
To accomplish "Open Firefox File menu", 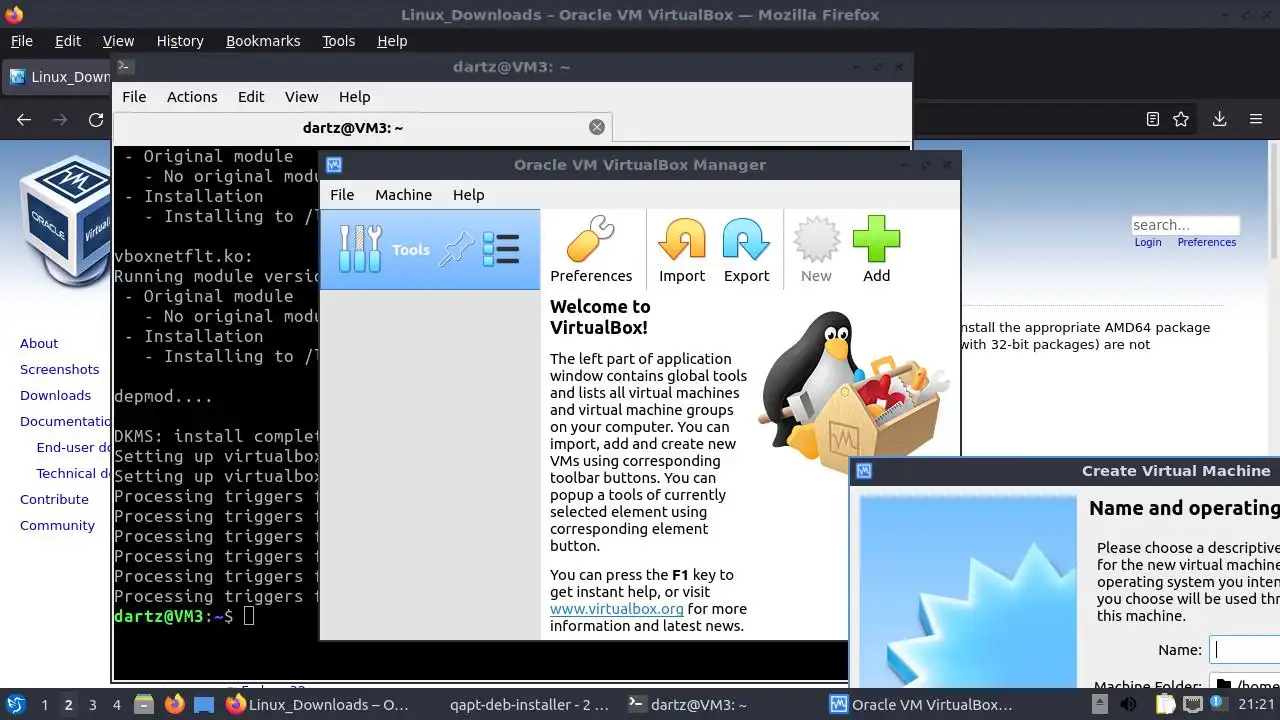I will [x=21, y=41].
